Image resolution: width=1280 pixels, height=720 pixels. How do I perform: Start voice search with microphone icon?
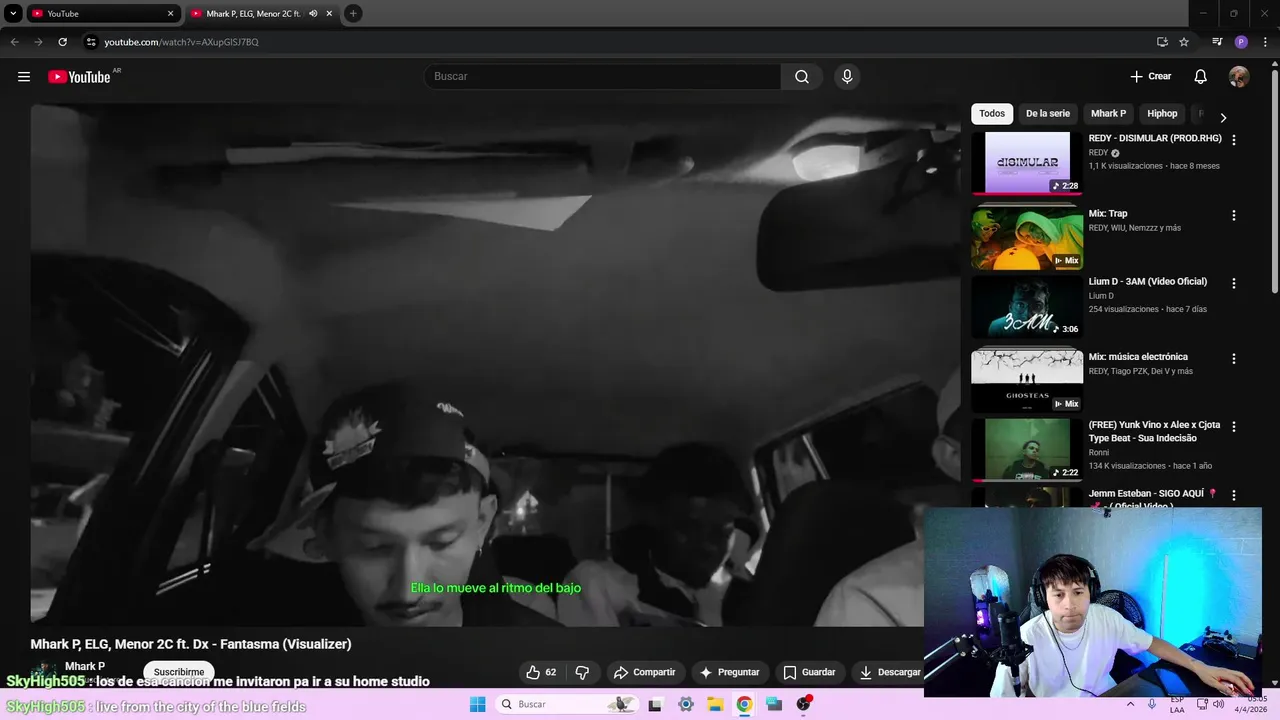pos(847,77)
